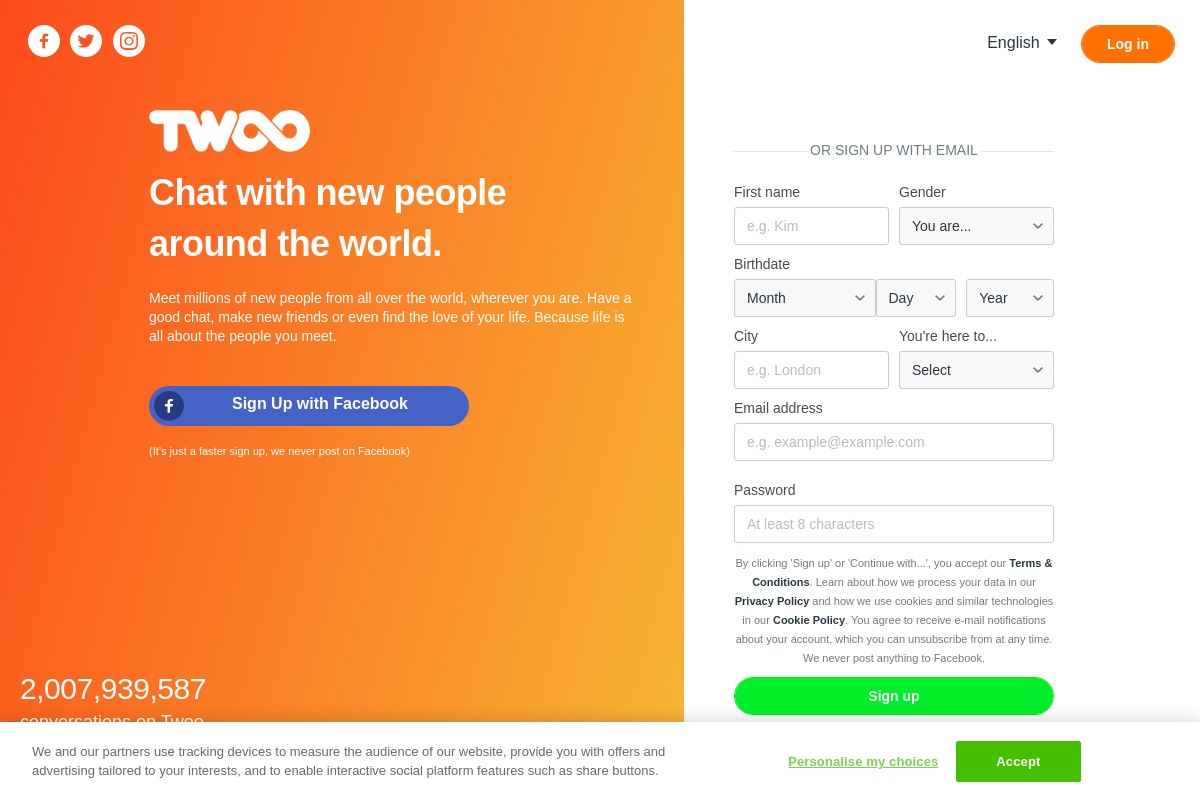The width and height of the screenshot is (1200, 803).
Task: Open the birthdate Month dropdown
Action: (x=805, y=298)
